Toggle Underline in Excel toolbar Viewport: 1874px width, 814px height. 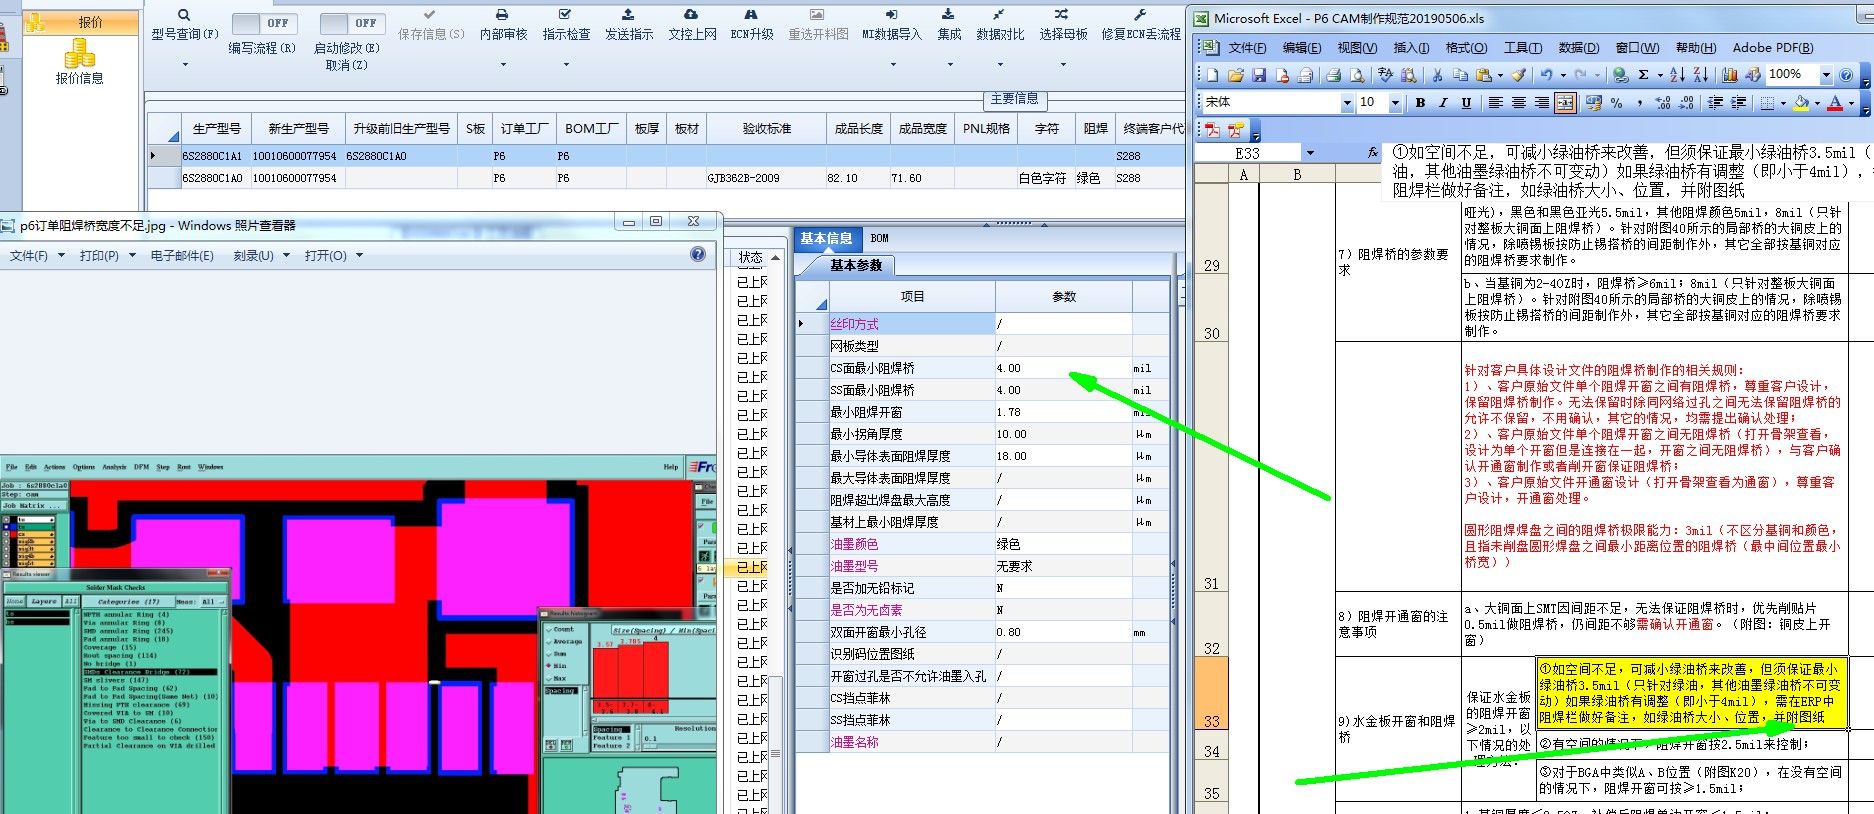[x=1466, y=102]
